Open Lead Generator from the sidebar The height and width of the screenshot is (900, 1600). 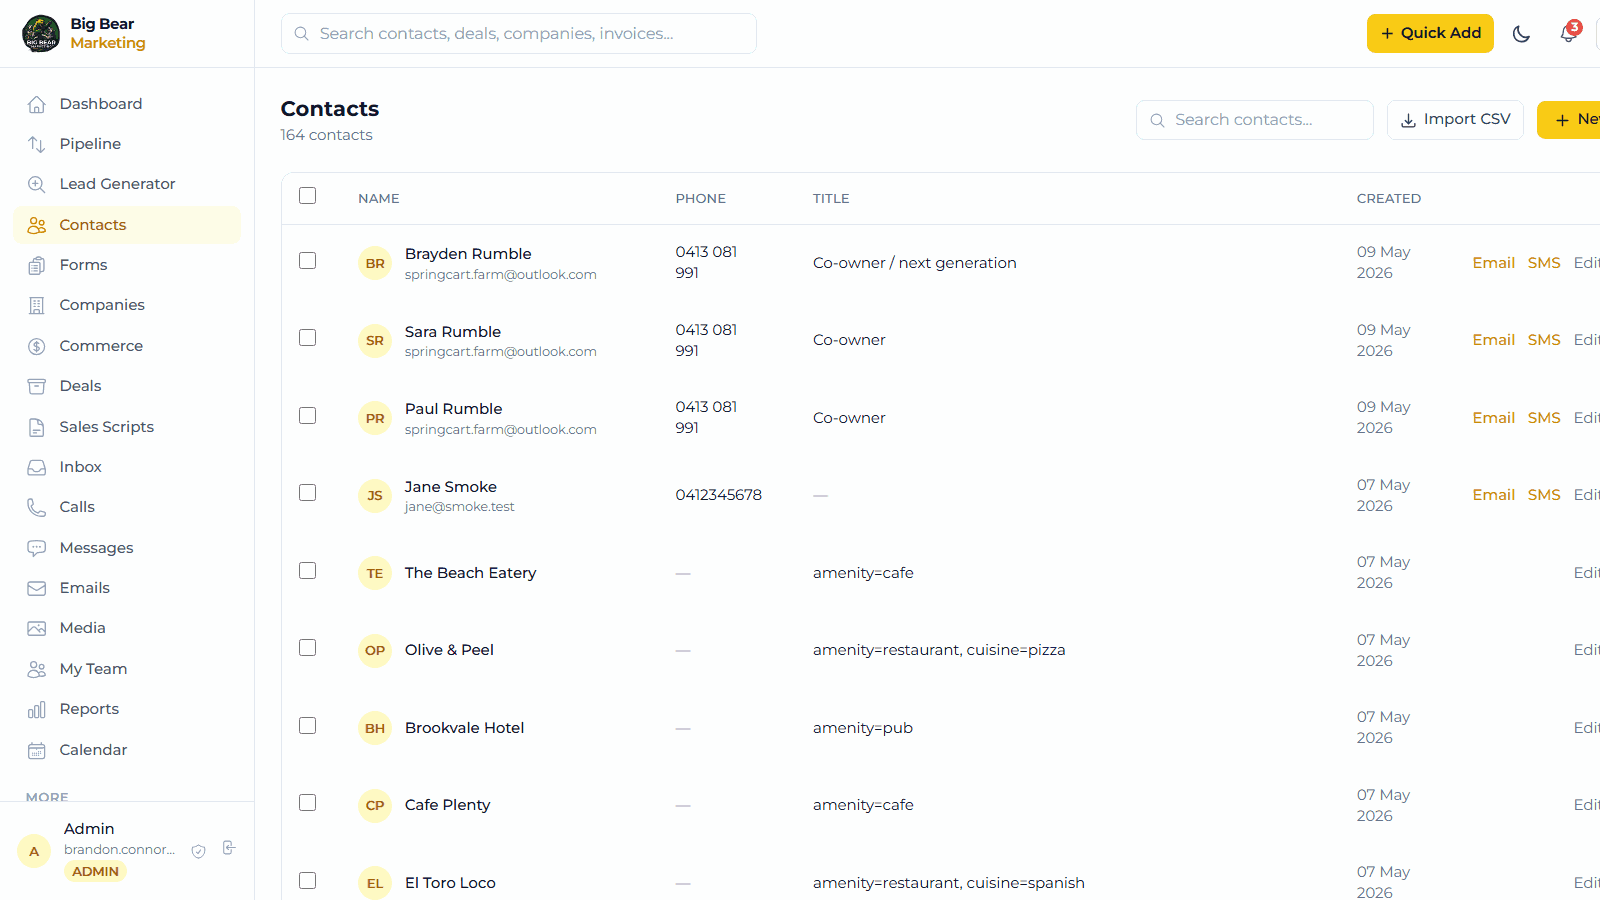[127, 184]
